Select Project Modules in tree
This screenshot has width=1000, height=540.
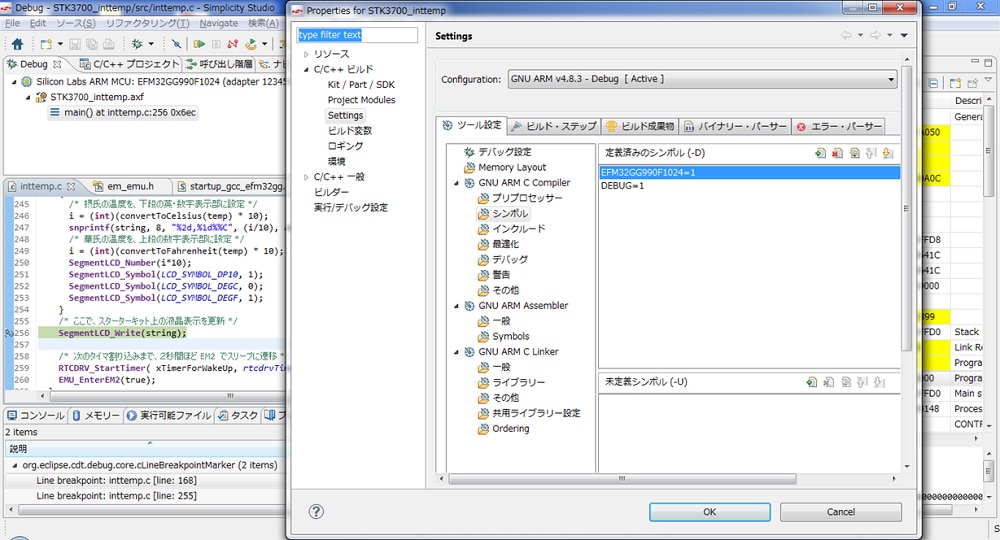[x=361, y=100]
